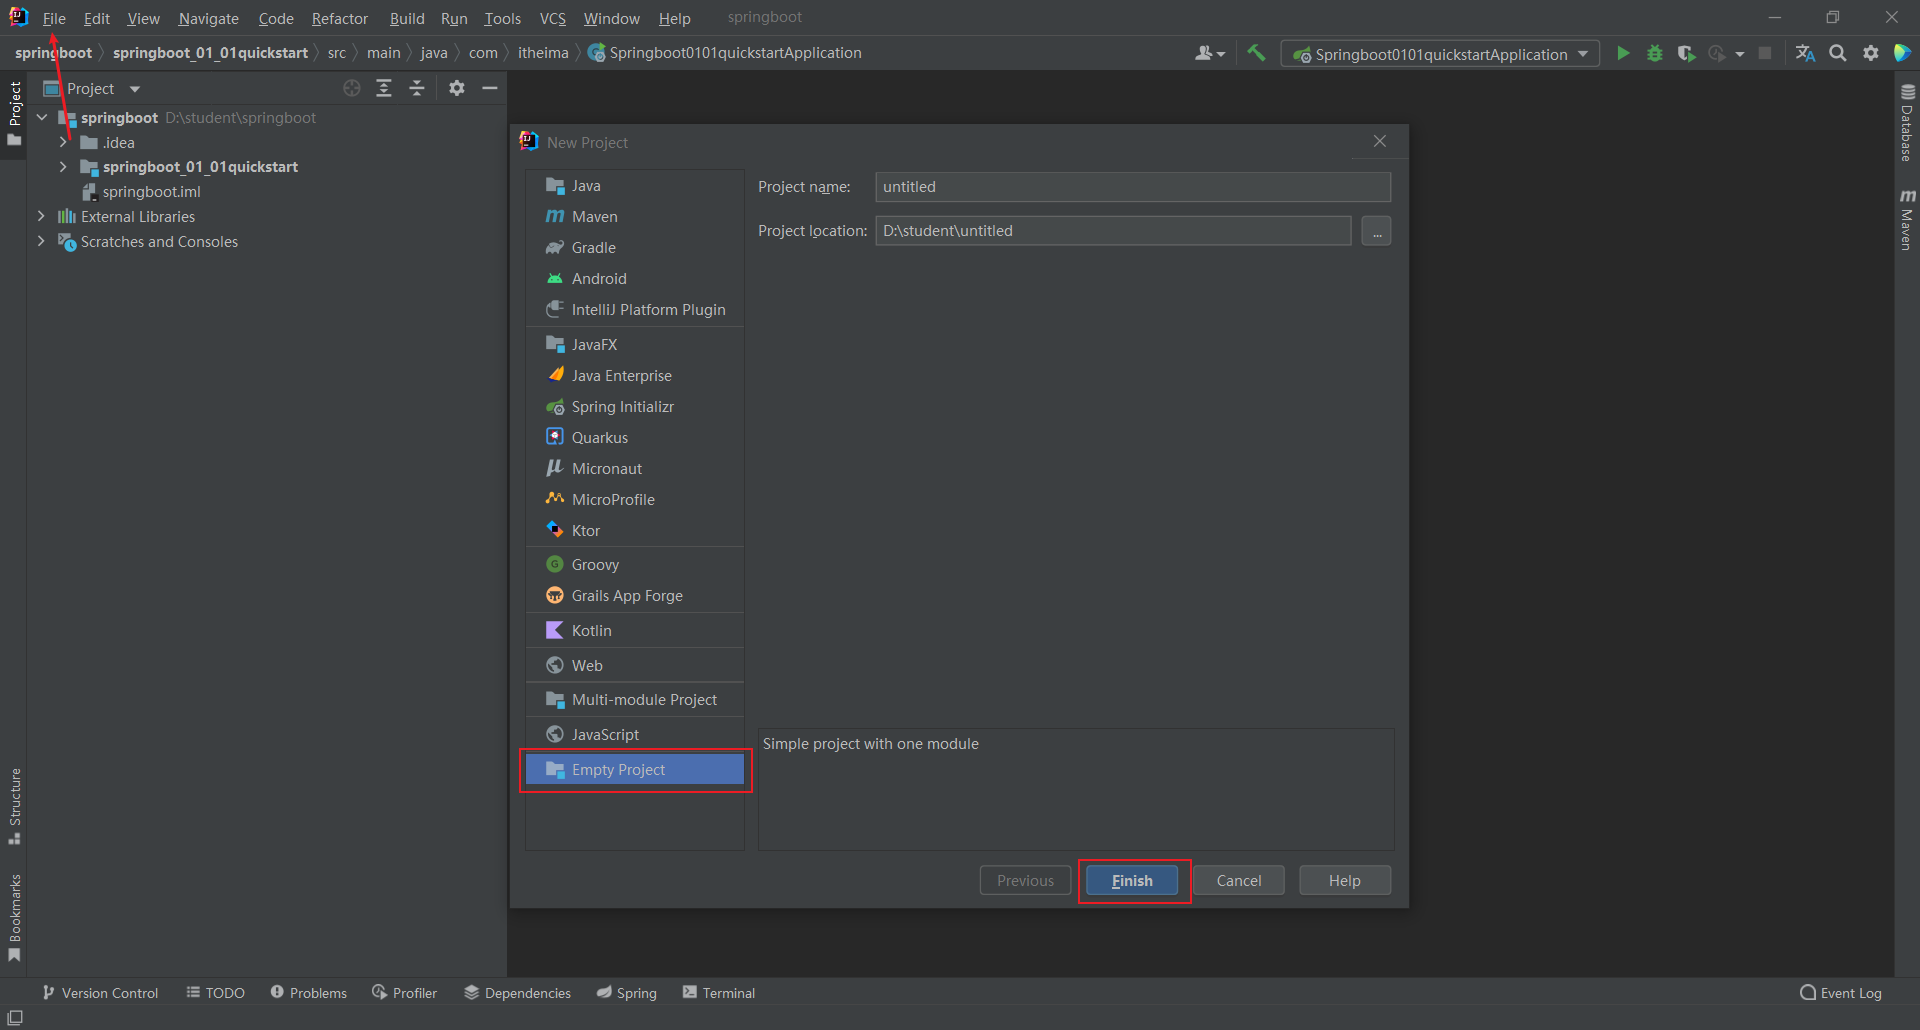This screenshot has width=1920, height=1030.
Task: Close the New Project dialog
Action: [x=1380, y=141]
